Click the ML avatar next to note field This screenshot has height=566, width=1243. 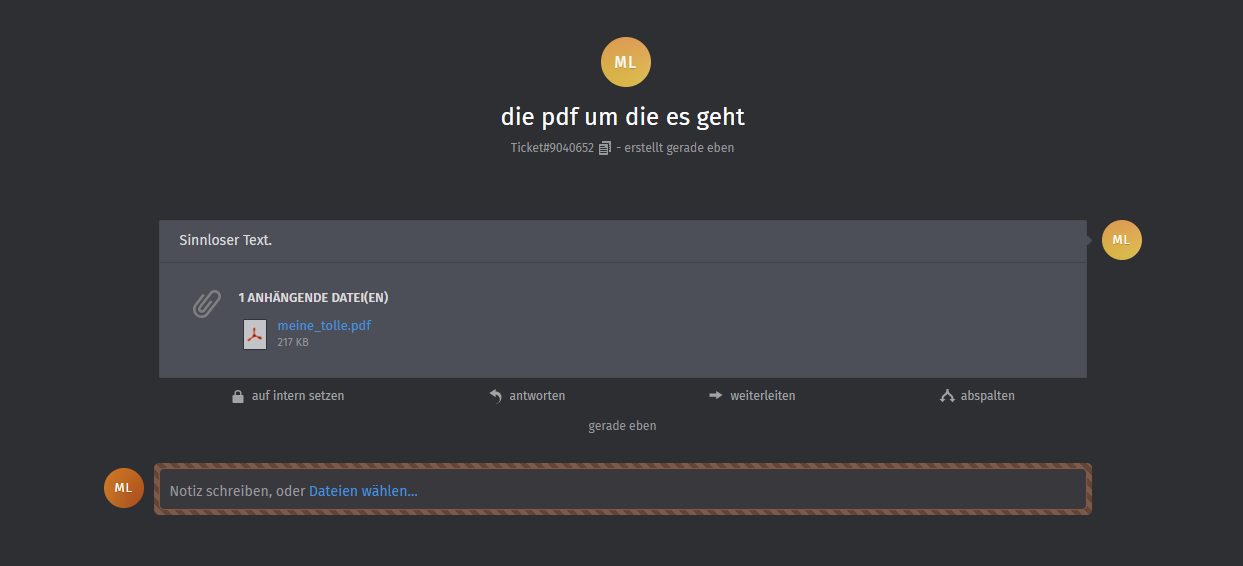tap(124, 487)
